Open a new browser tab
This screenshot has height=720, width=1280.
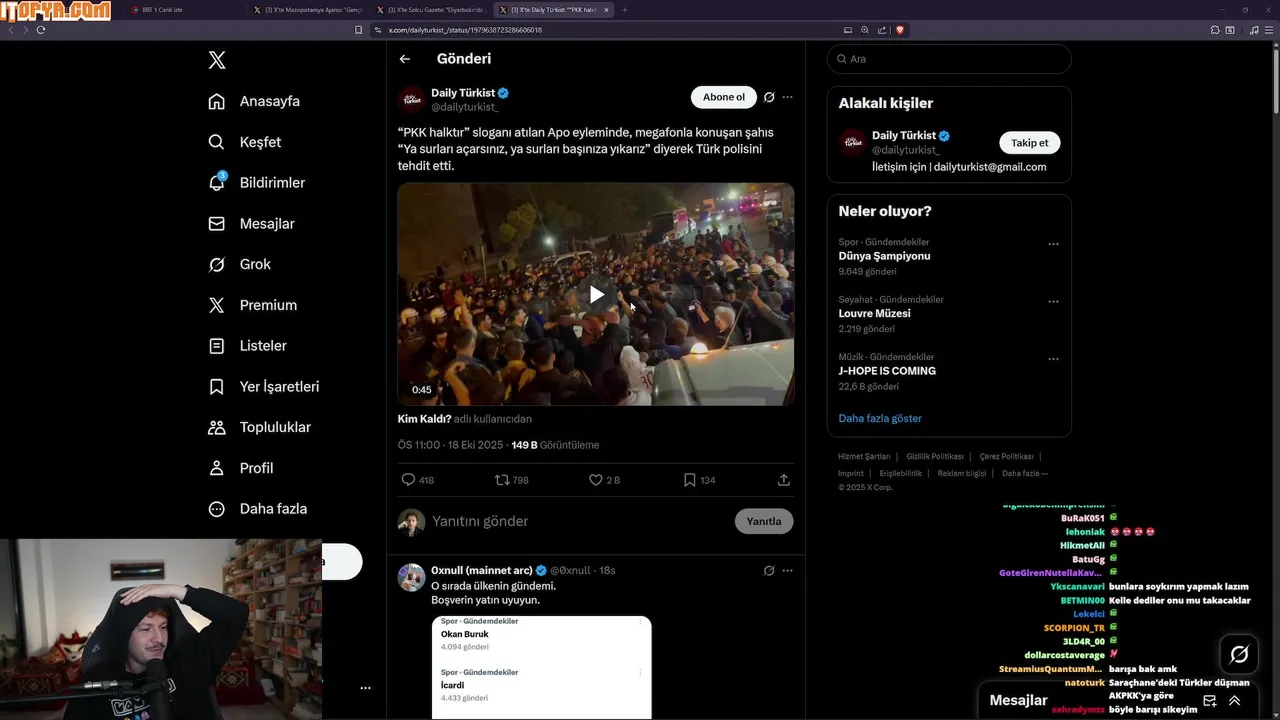point(625,10)
